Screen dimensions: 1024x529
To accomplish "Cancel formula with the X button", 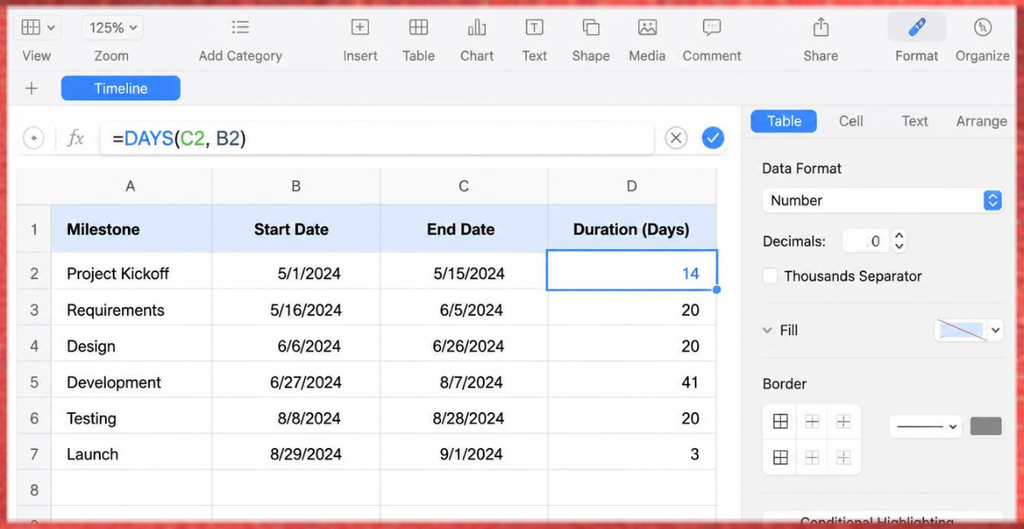I will click(x=676, y=138).
